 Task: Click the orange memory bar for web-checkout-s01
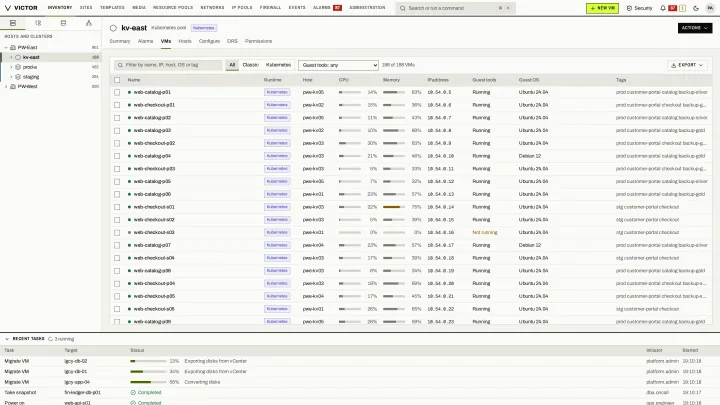pyautogui.click(x=394, y=207)
